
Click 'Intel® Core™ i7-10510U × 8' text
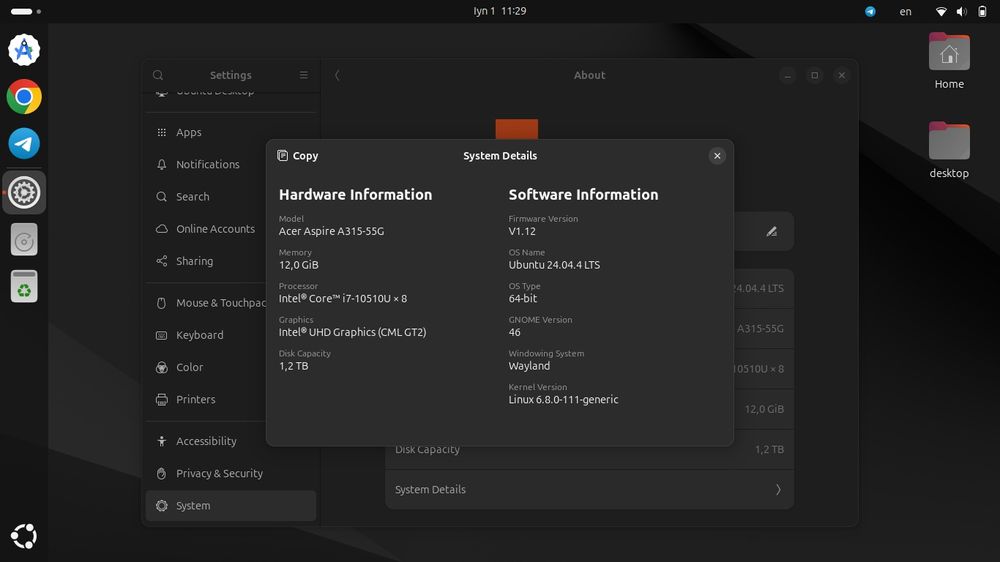[x=342, y=299]
